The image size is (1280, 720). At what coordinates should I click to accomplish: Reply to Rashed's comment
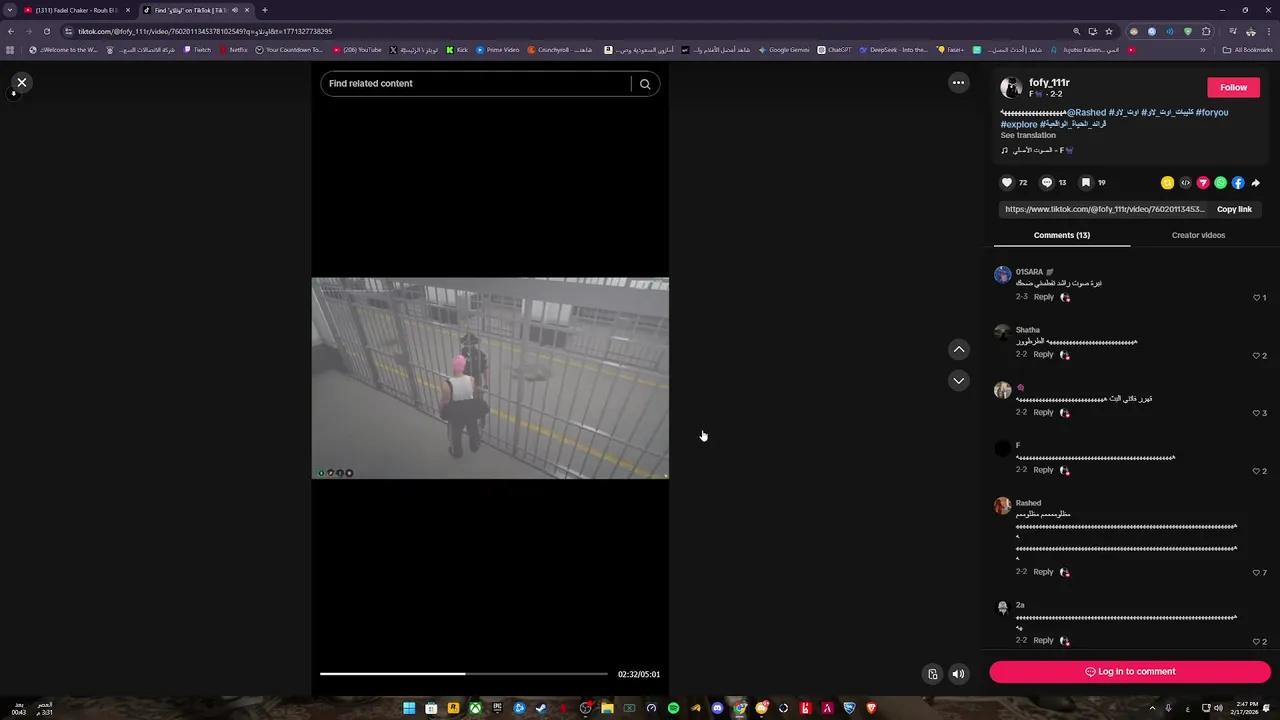point(1043,572)
